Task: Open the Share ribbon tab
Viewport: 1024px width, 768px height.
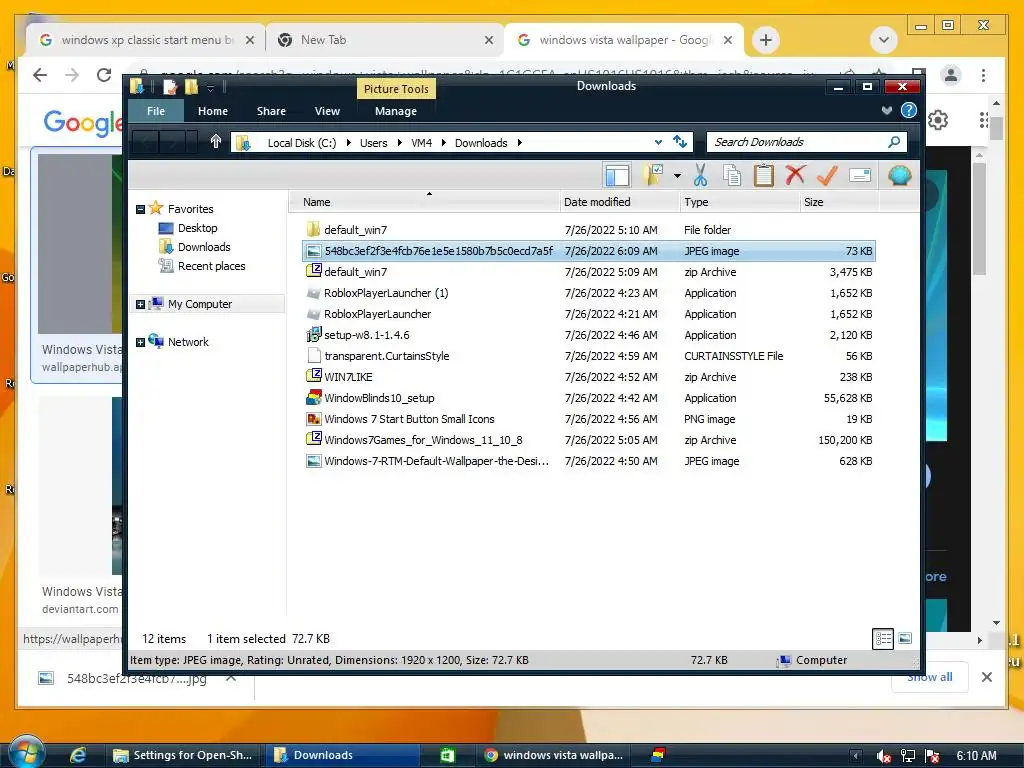Action: click(x=271, y=111)
